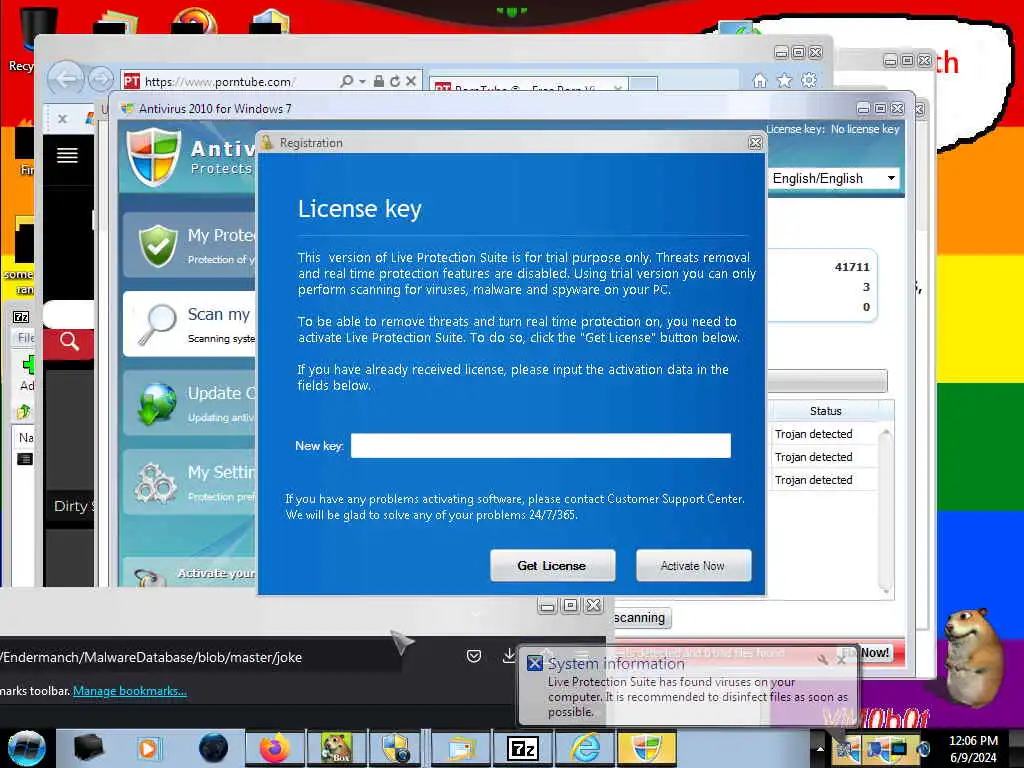
Task: Open the 7z taskbar icon
Action: point(523,748)
